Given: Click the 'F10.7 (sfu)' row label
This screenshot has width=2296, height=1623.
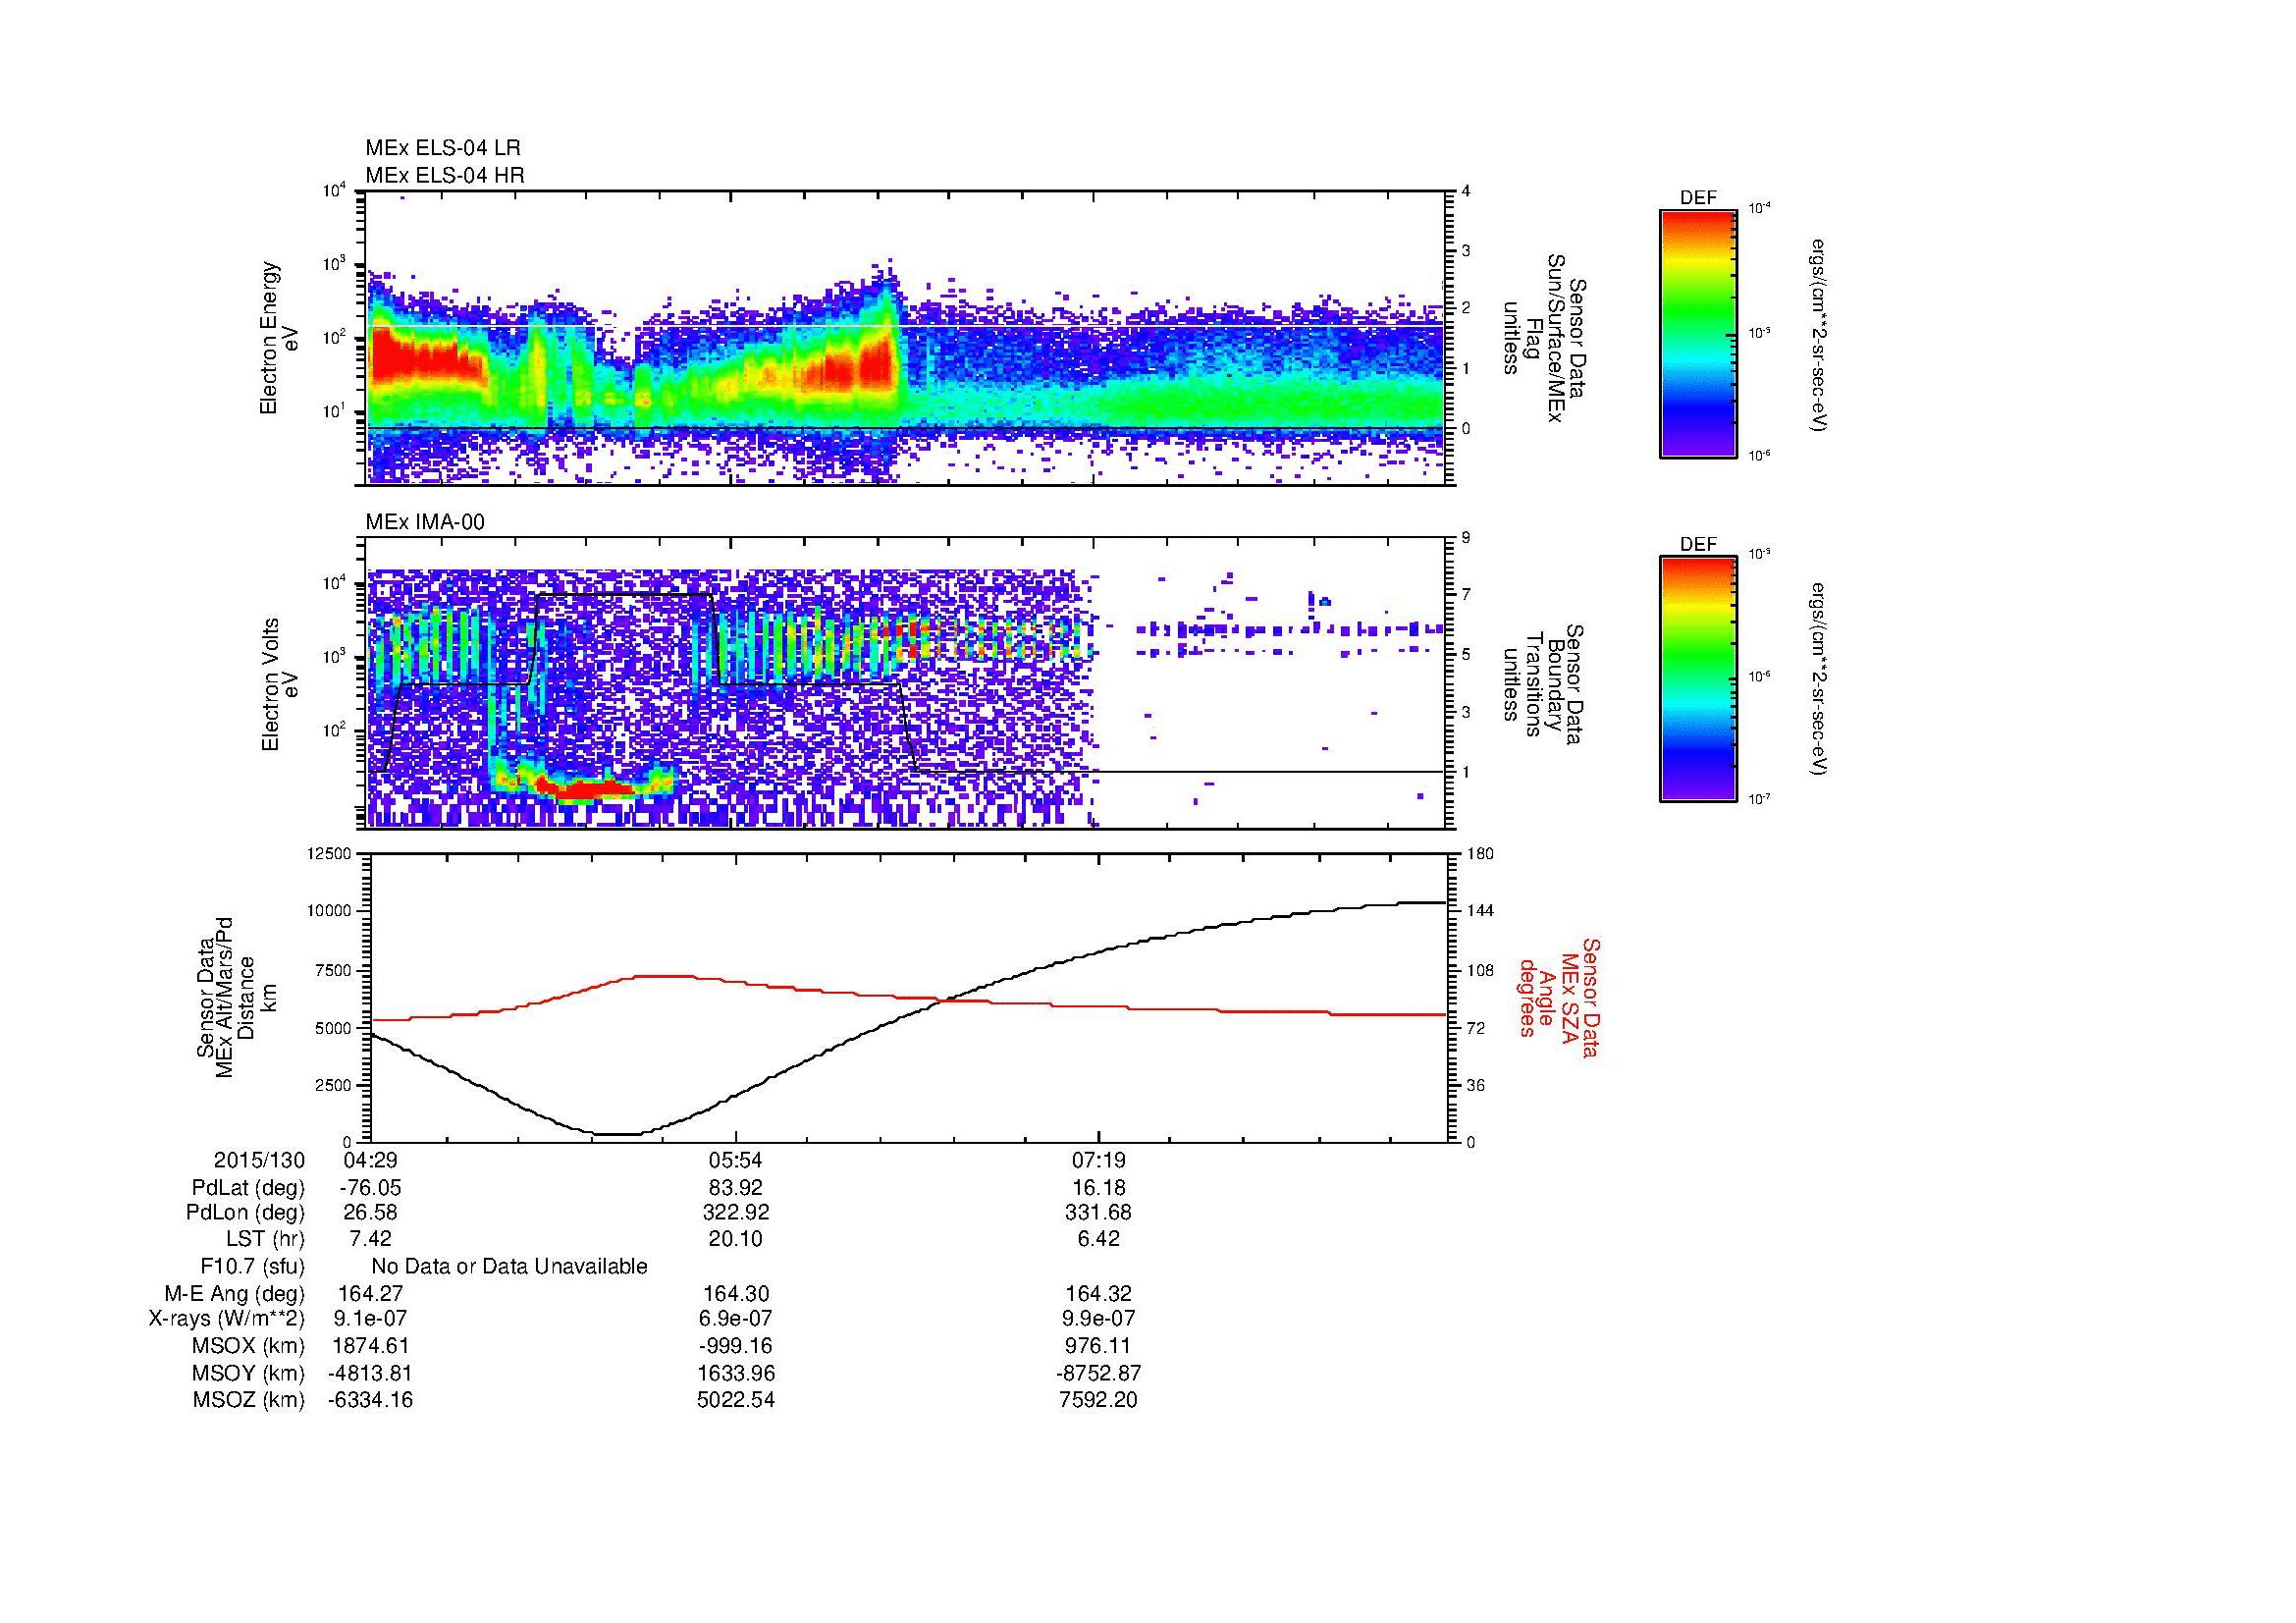Looking at the screenshot, I should [252, 1267].
